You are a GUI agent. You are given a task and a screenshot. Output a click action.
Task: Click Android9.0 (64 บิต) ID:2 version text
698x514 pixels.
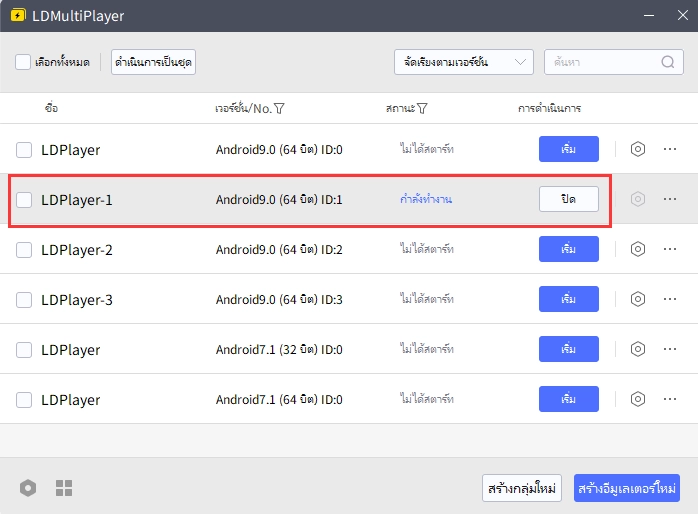point(279,249)
